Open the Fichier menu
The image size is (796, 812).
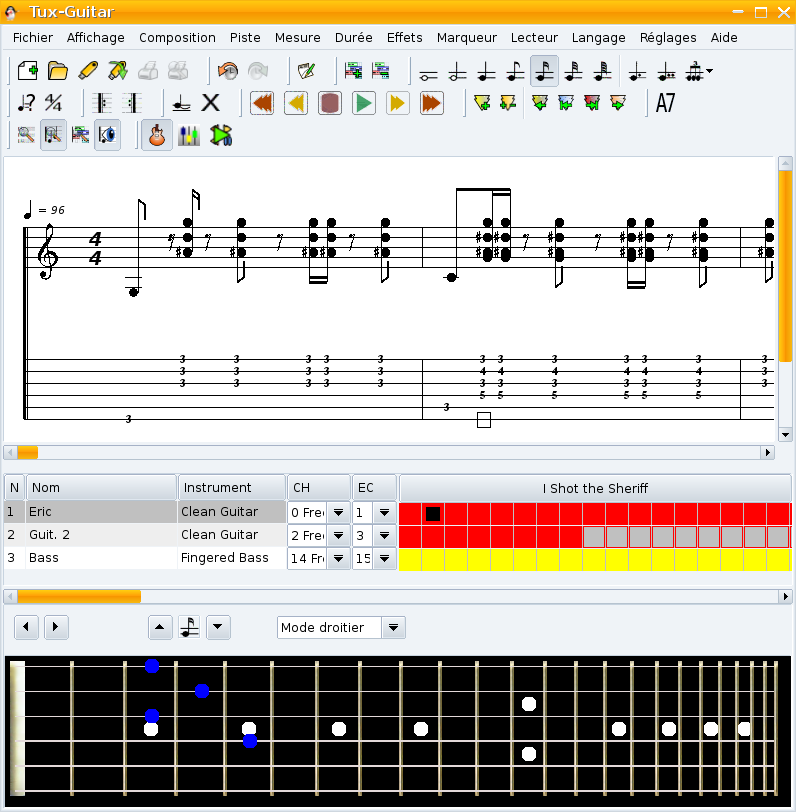pos(33,38)
